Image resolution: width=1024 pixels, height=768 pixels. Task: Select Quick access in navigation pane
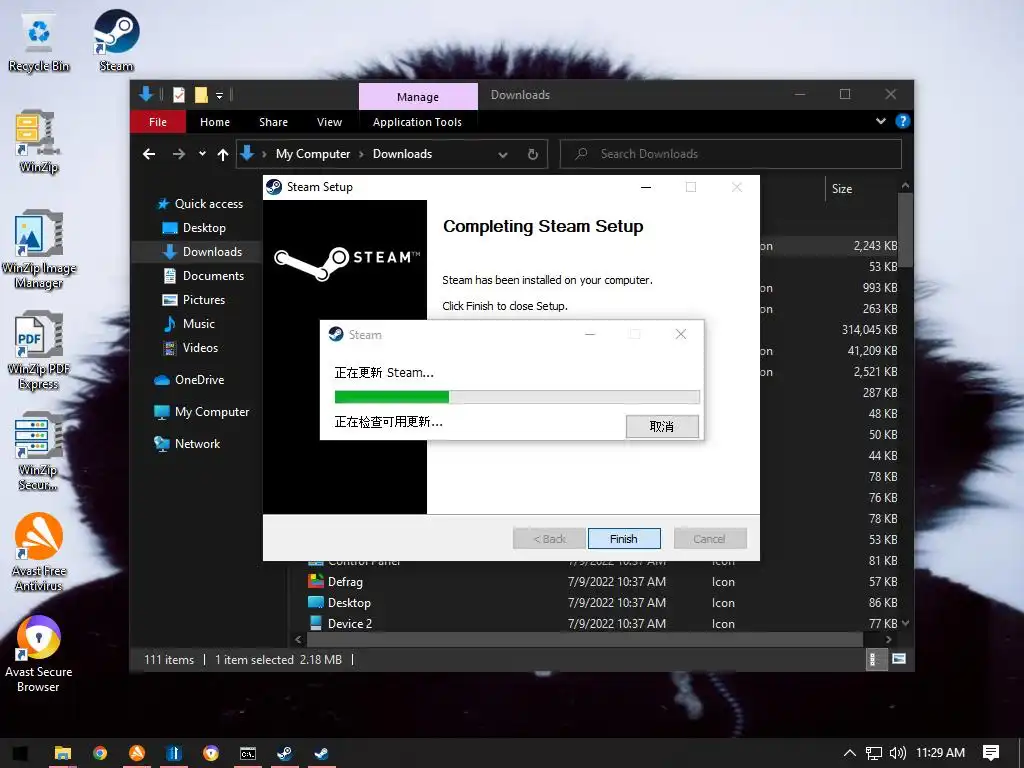pos(200,204)
